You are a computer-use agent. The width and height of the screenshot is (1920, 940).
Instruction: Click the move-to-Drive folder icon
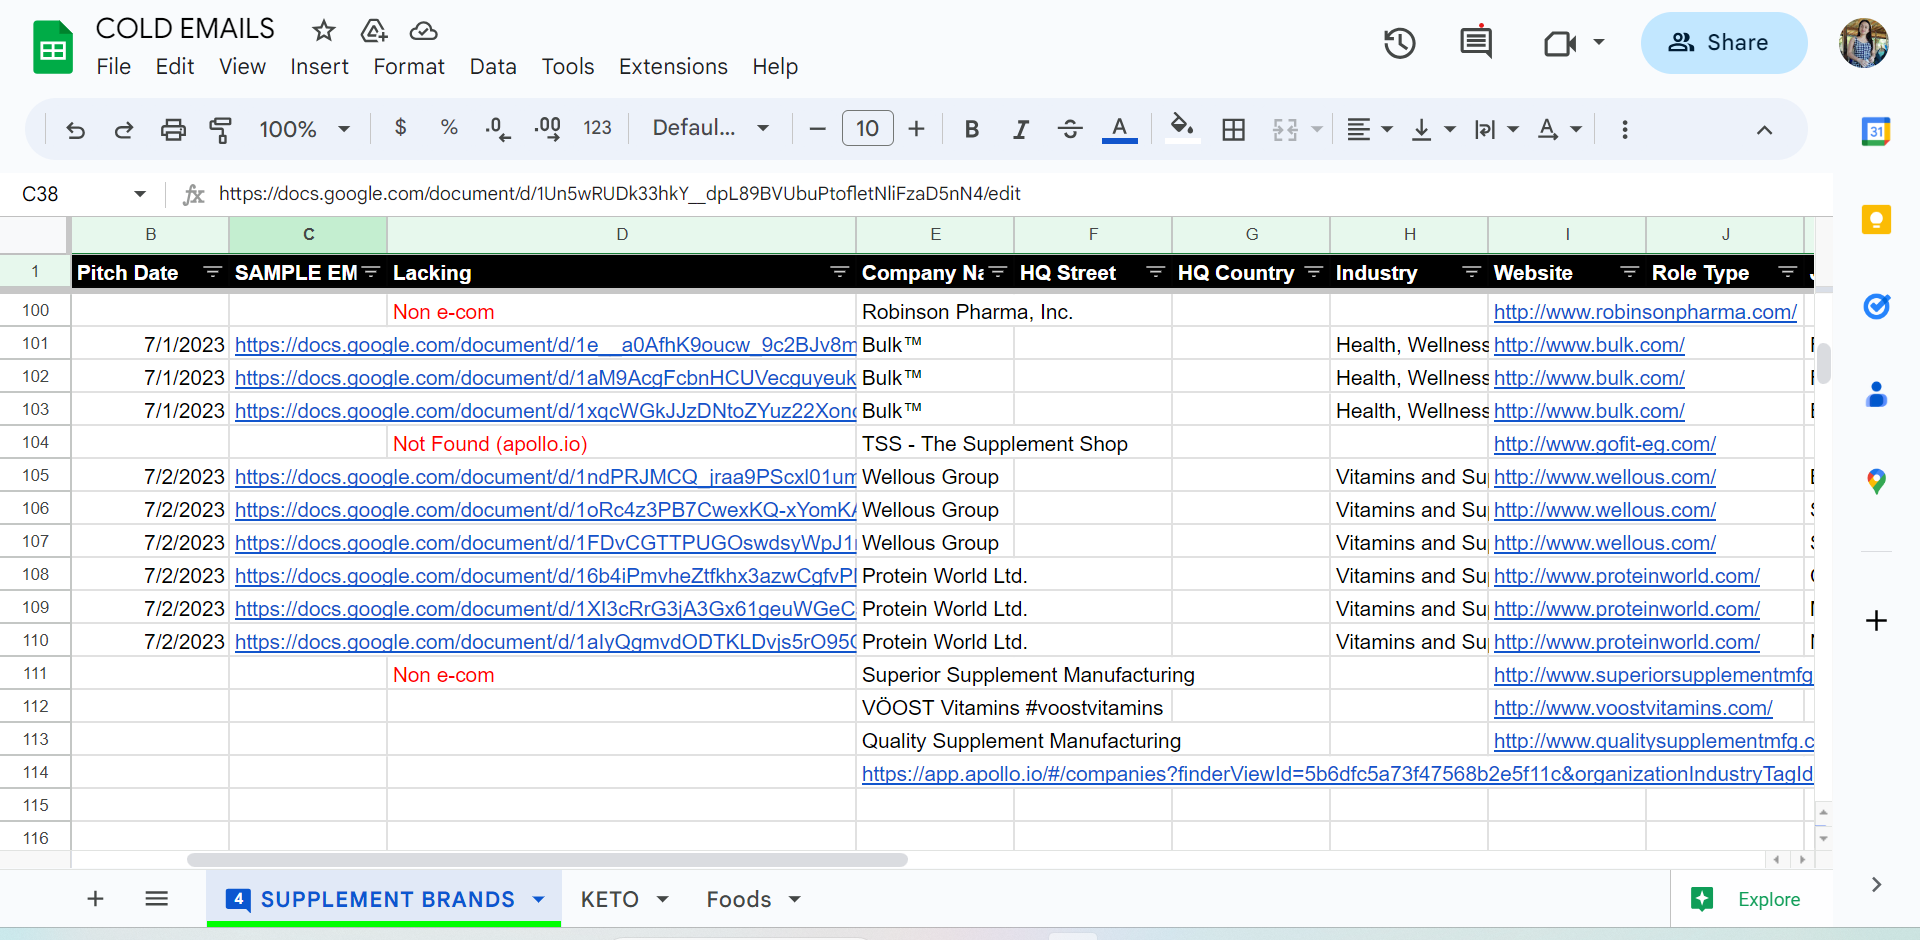(374, 31)
